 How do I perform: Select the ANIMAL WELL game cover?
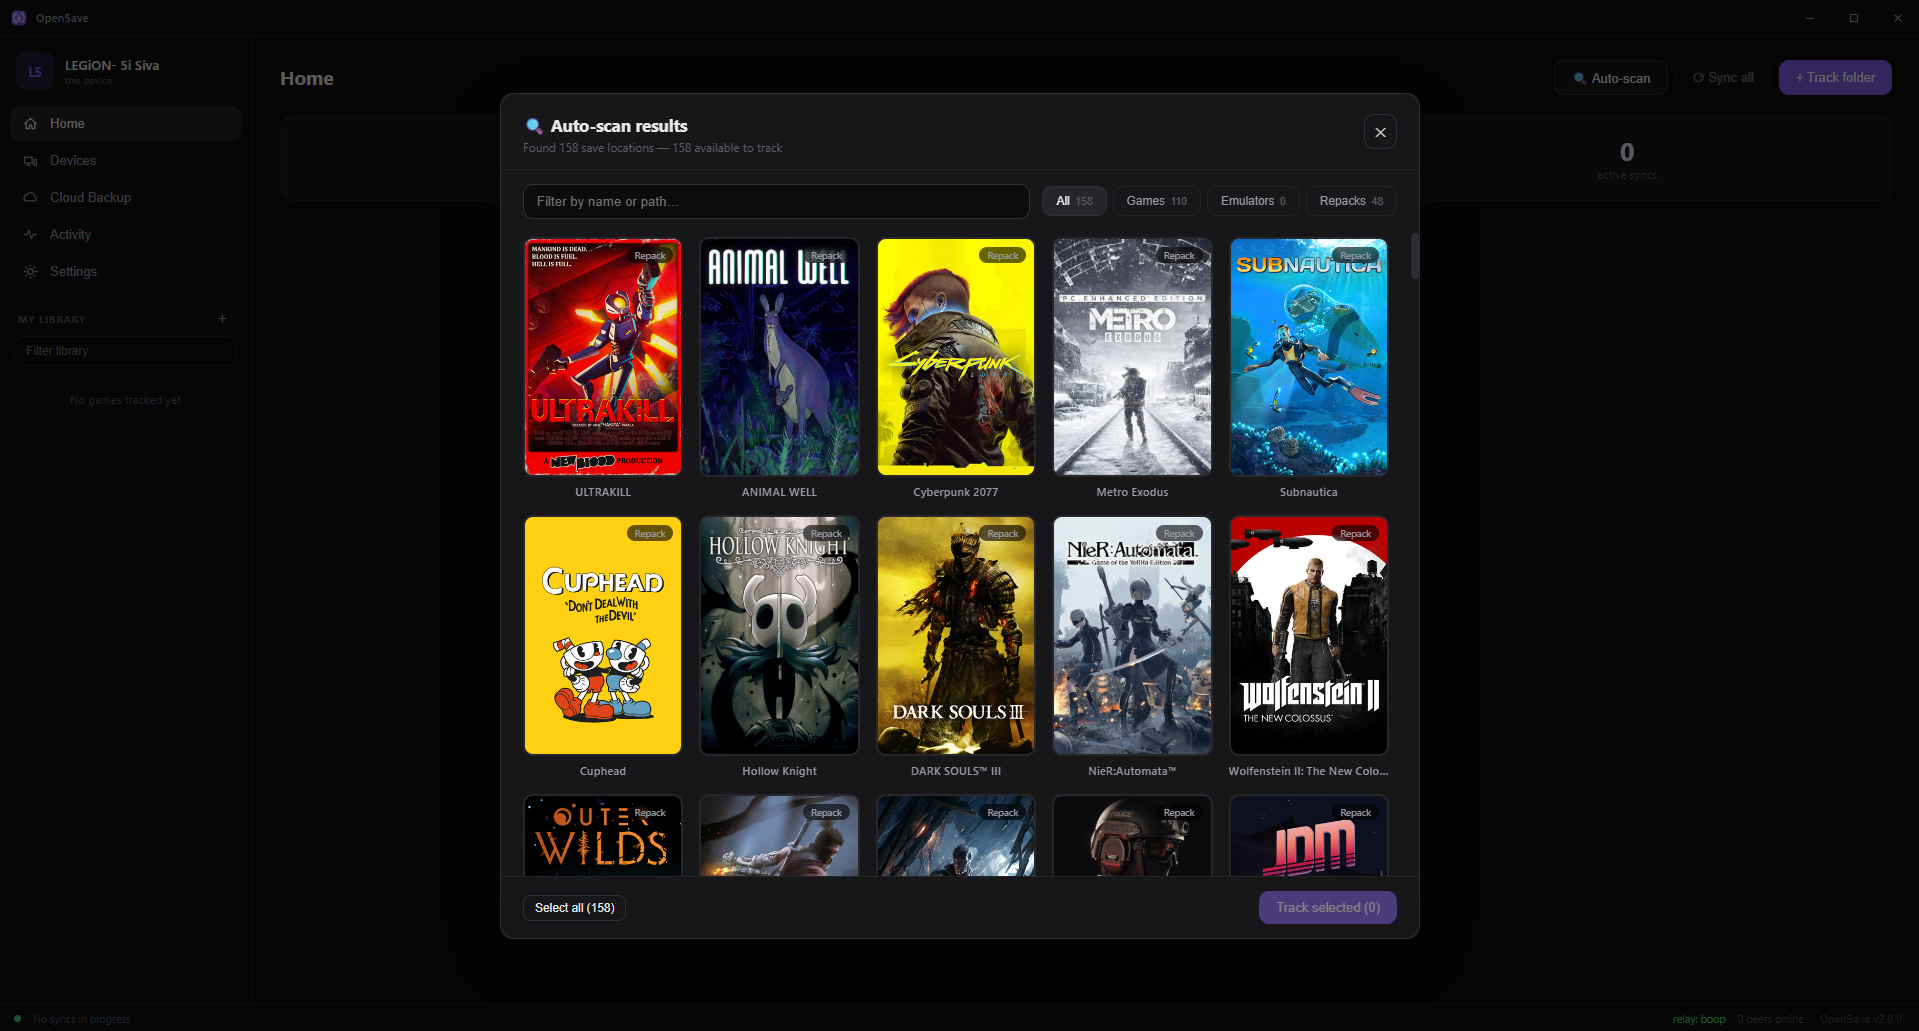click(x=779, y=357)
